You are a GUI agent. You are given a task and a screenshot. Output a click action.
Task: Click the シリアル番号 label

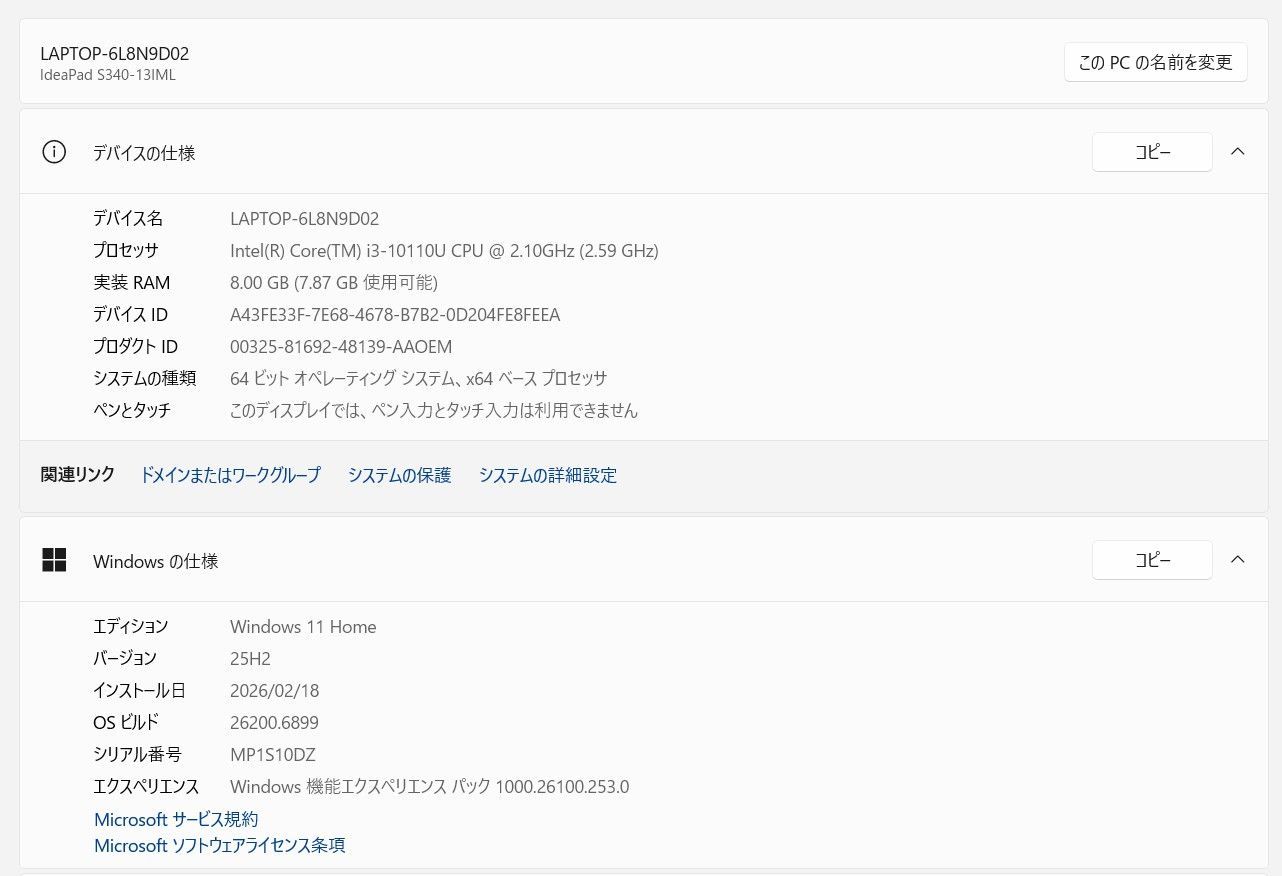pos(138,754)
